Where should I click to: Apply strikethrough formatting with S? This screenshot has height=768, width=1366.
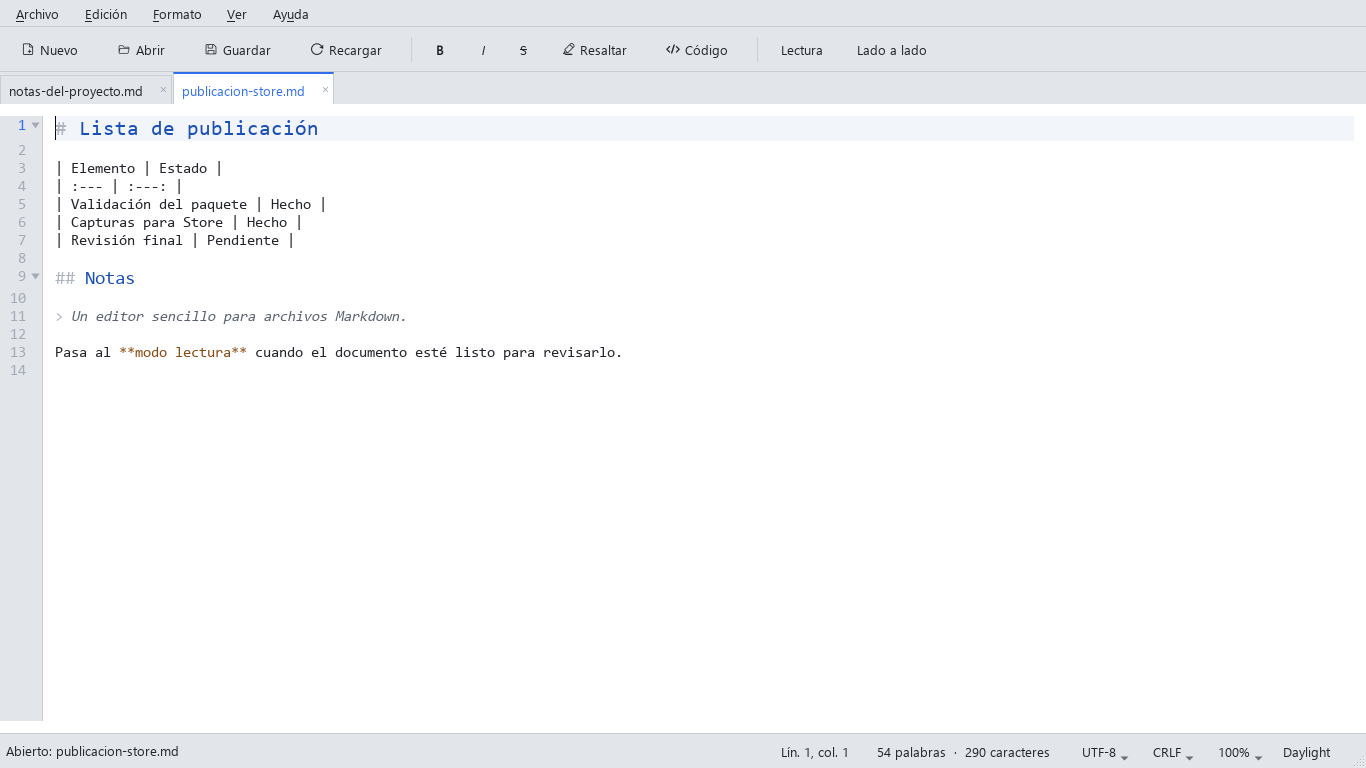pos(523,50)
